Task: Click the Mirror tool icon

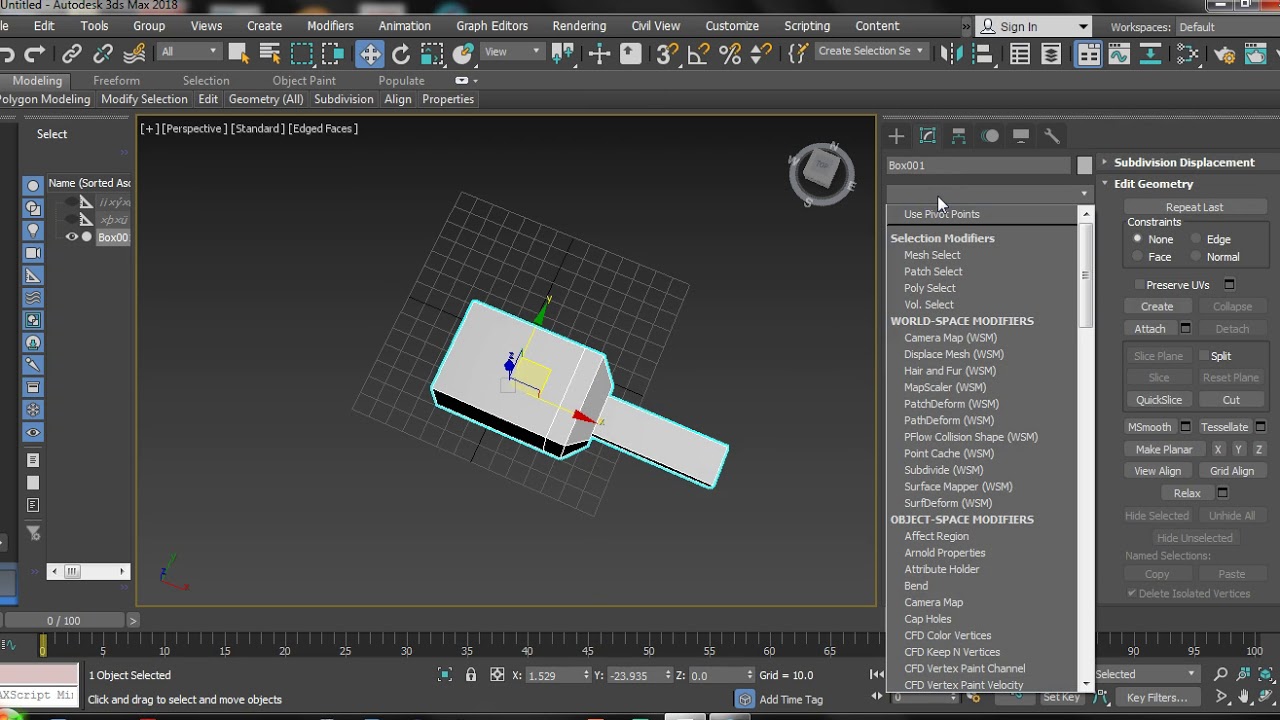Action: pyautogui.click(x=951, y=54)
